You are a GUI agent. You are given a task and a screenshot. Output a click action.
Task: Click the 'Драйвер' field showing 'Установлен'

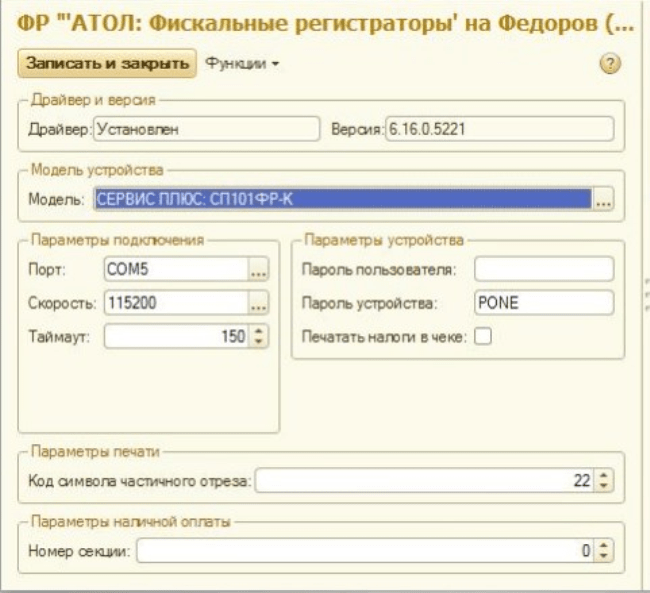tap(206, 129)
